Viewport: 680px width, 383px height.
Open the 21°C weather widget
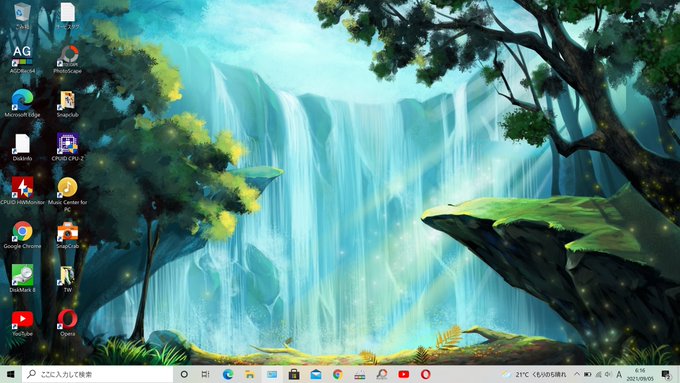[534, 374]
